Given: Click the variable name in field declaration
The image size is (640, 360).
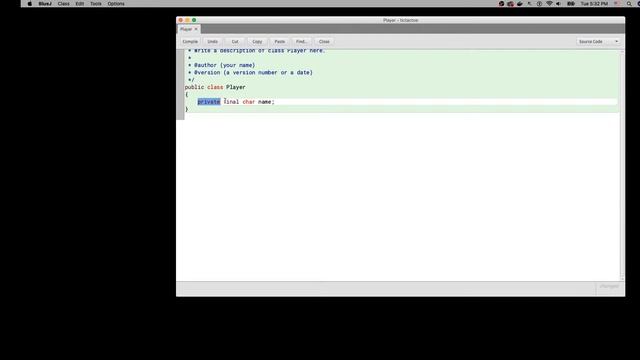Looking at the screenshot, I should click(x=264, y=102).
